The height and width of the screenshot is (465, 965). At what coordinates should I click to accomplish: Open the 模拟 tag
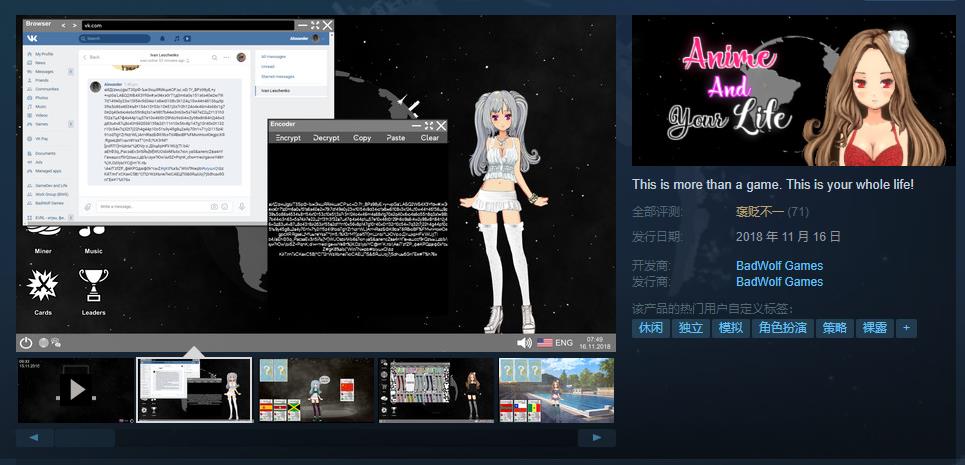coord(731,328)
